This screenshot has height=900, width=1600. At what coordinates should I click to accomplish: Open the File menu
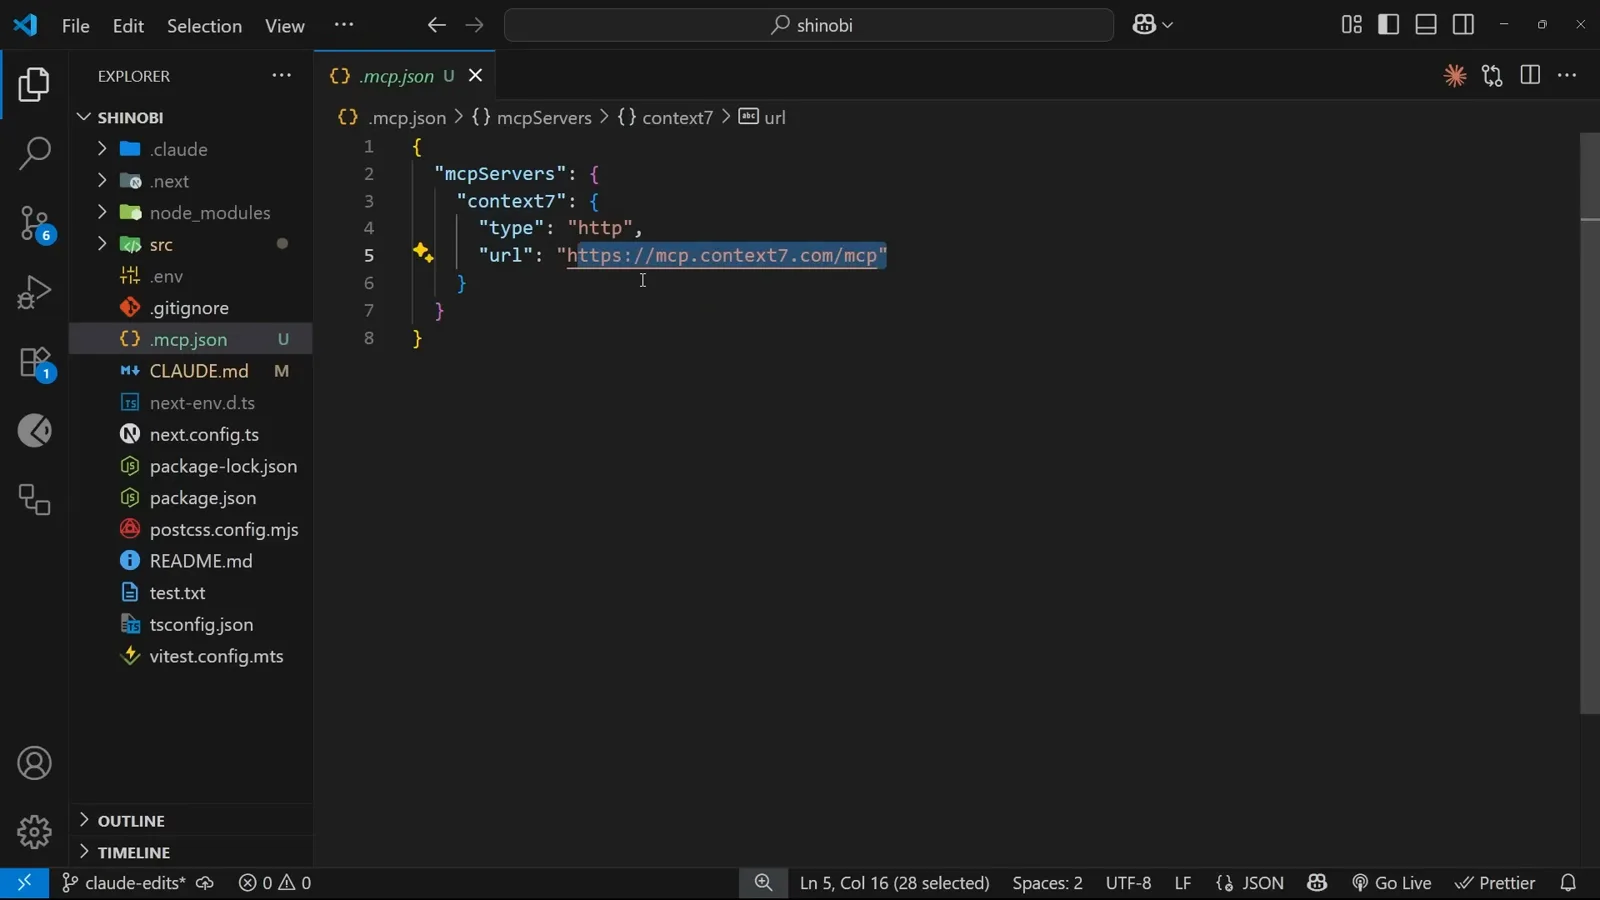click(75, 26)
